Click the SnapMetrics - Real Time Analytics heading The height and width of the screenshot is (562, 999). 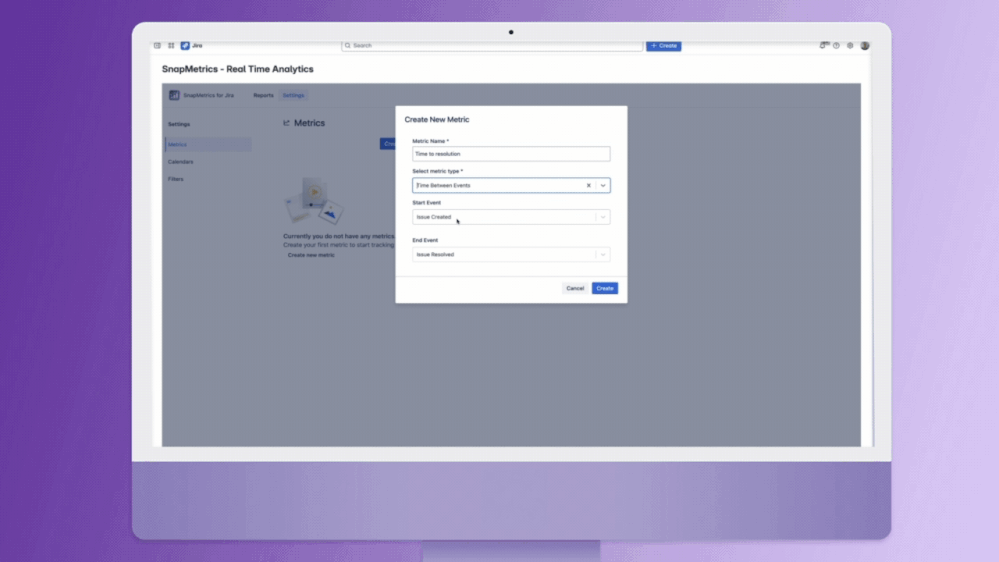(x=238, y=69)
